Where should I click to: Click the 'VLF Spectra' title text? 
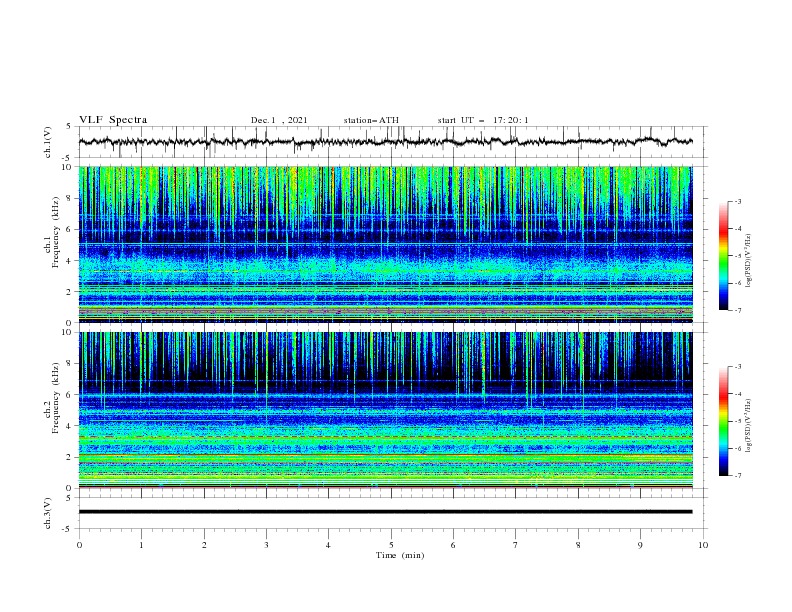[113, 120]
